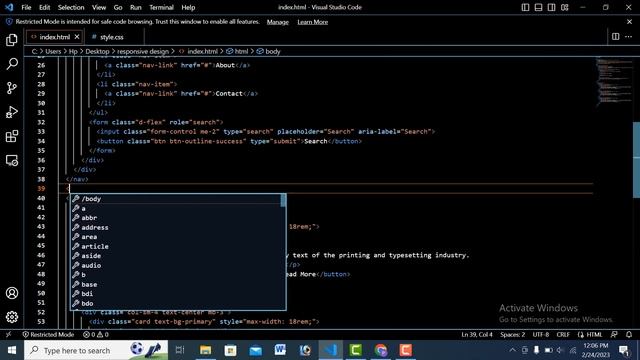The height and width of the screenshot is (360, 640).
Task: Click the remote window icon in status bar
Action: pos(9,334)
